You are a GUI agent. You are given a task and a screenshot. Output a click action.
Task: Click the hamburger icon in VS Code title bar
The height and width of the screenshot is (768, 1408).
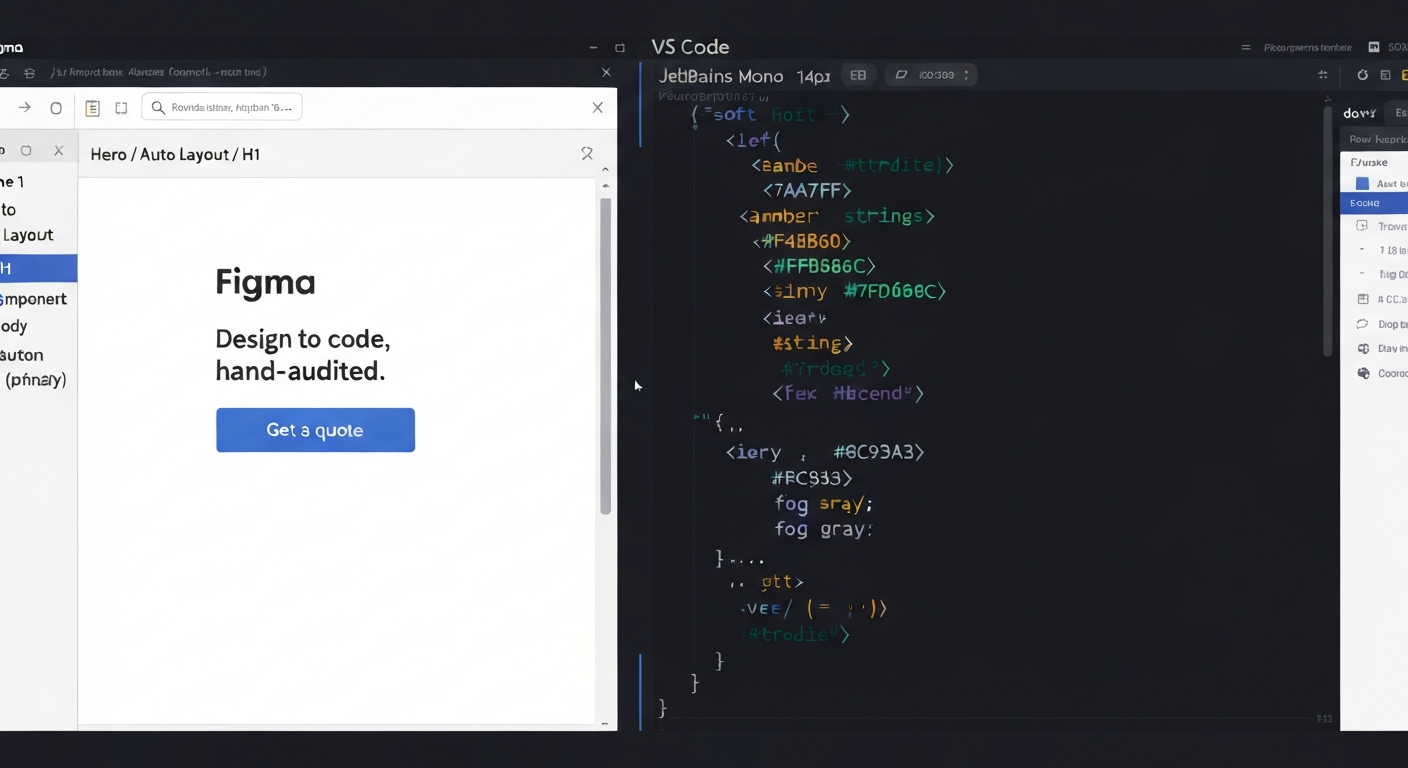(x=1246, y=48)
